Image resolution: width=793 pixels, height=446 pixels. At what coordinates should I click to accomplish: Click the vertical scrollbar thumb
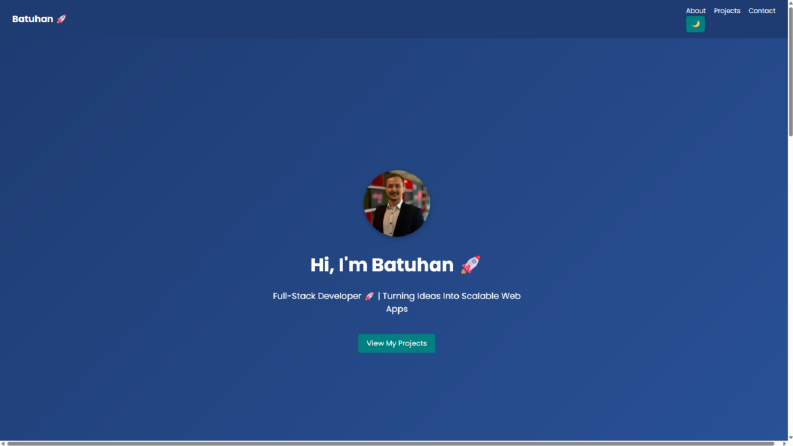pos(790,71)
